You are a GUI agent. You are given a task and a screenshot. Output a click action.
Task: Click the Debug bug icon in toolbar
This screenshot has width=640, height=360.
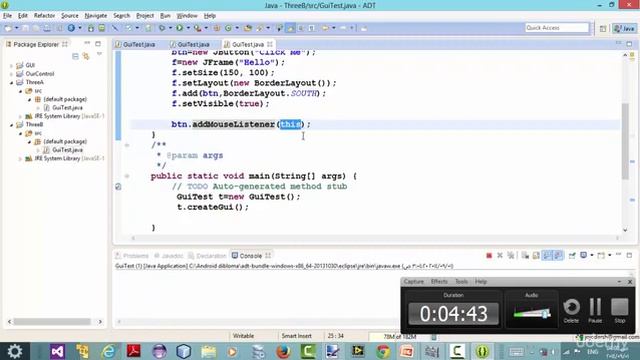162,28
